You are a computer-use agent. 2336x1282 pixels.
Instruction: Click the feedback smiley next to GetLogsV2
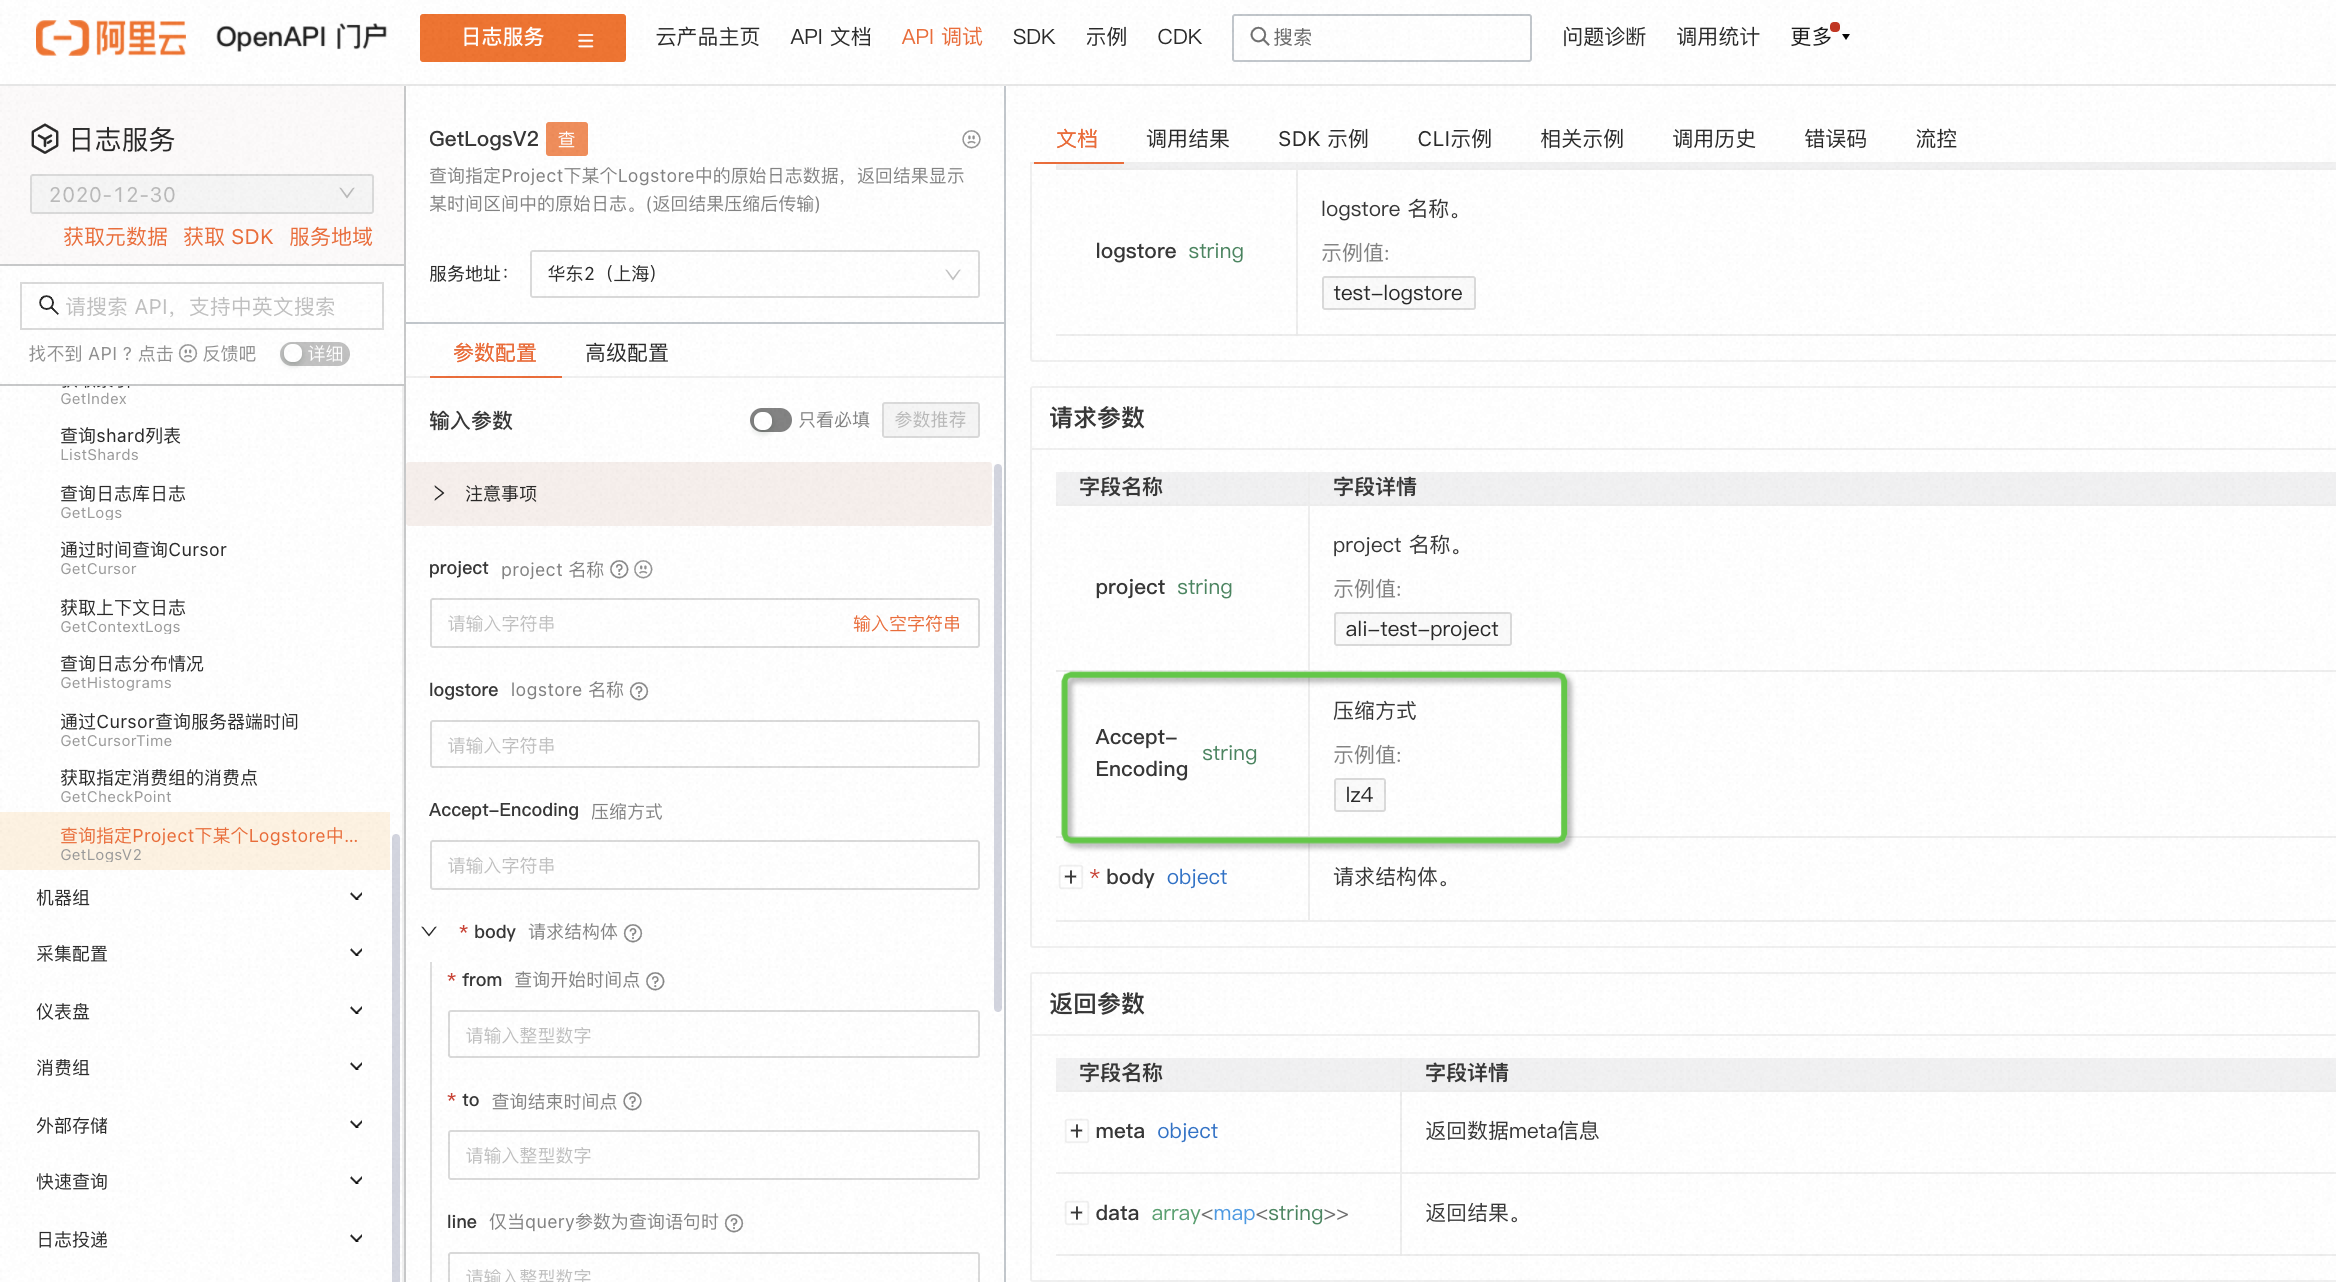pyautogui.click(x=971, y=139)
